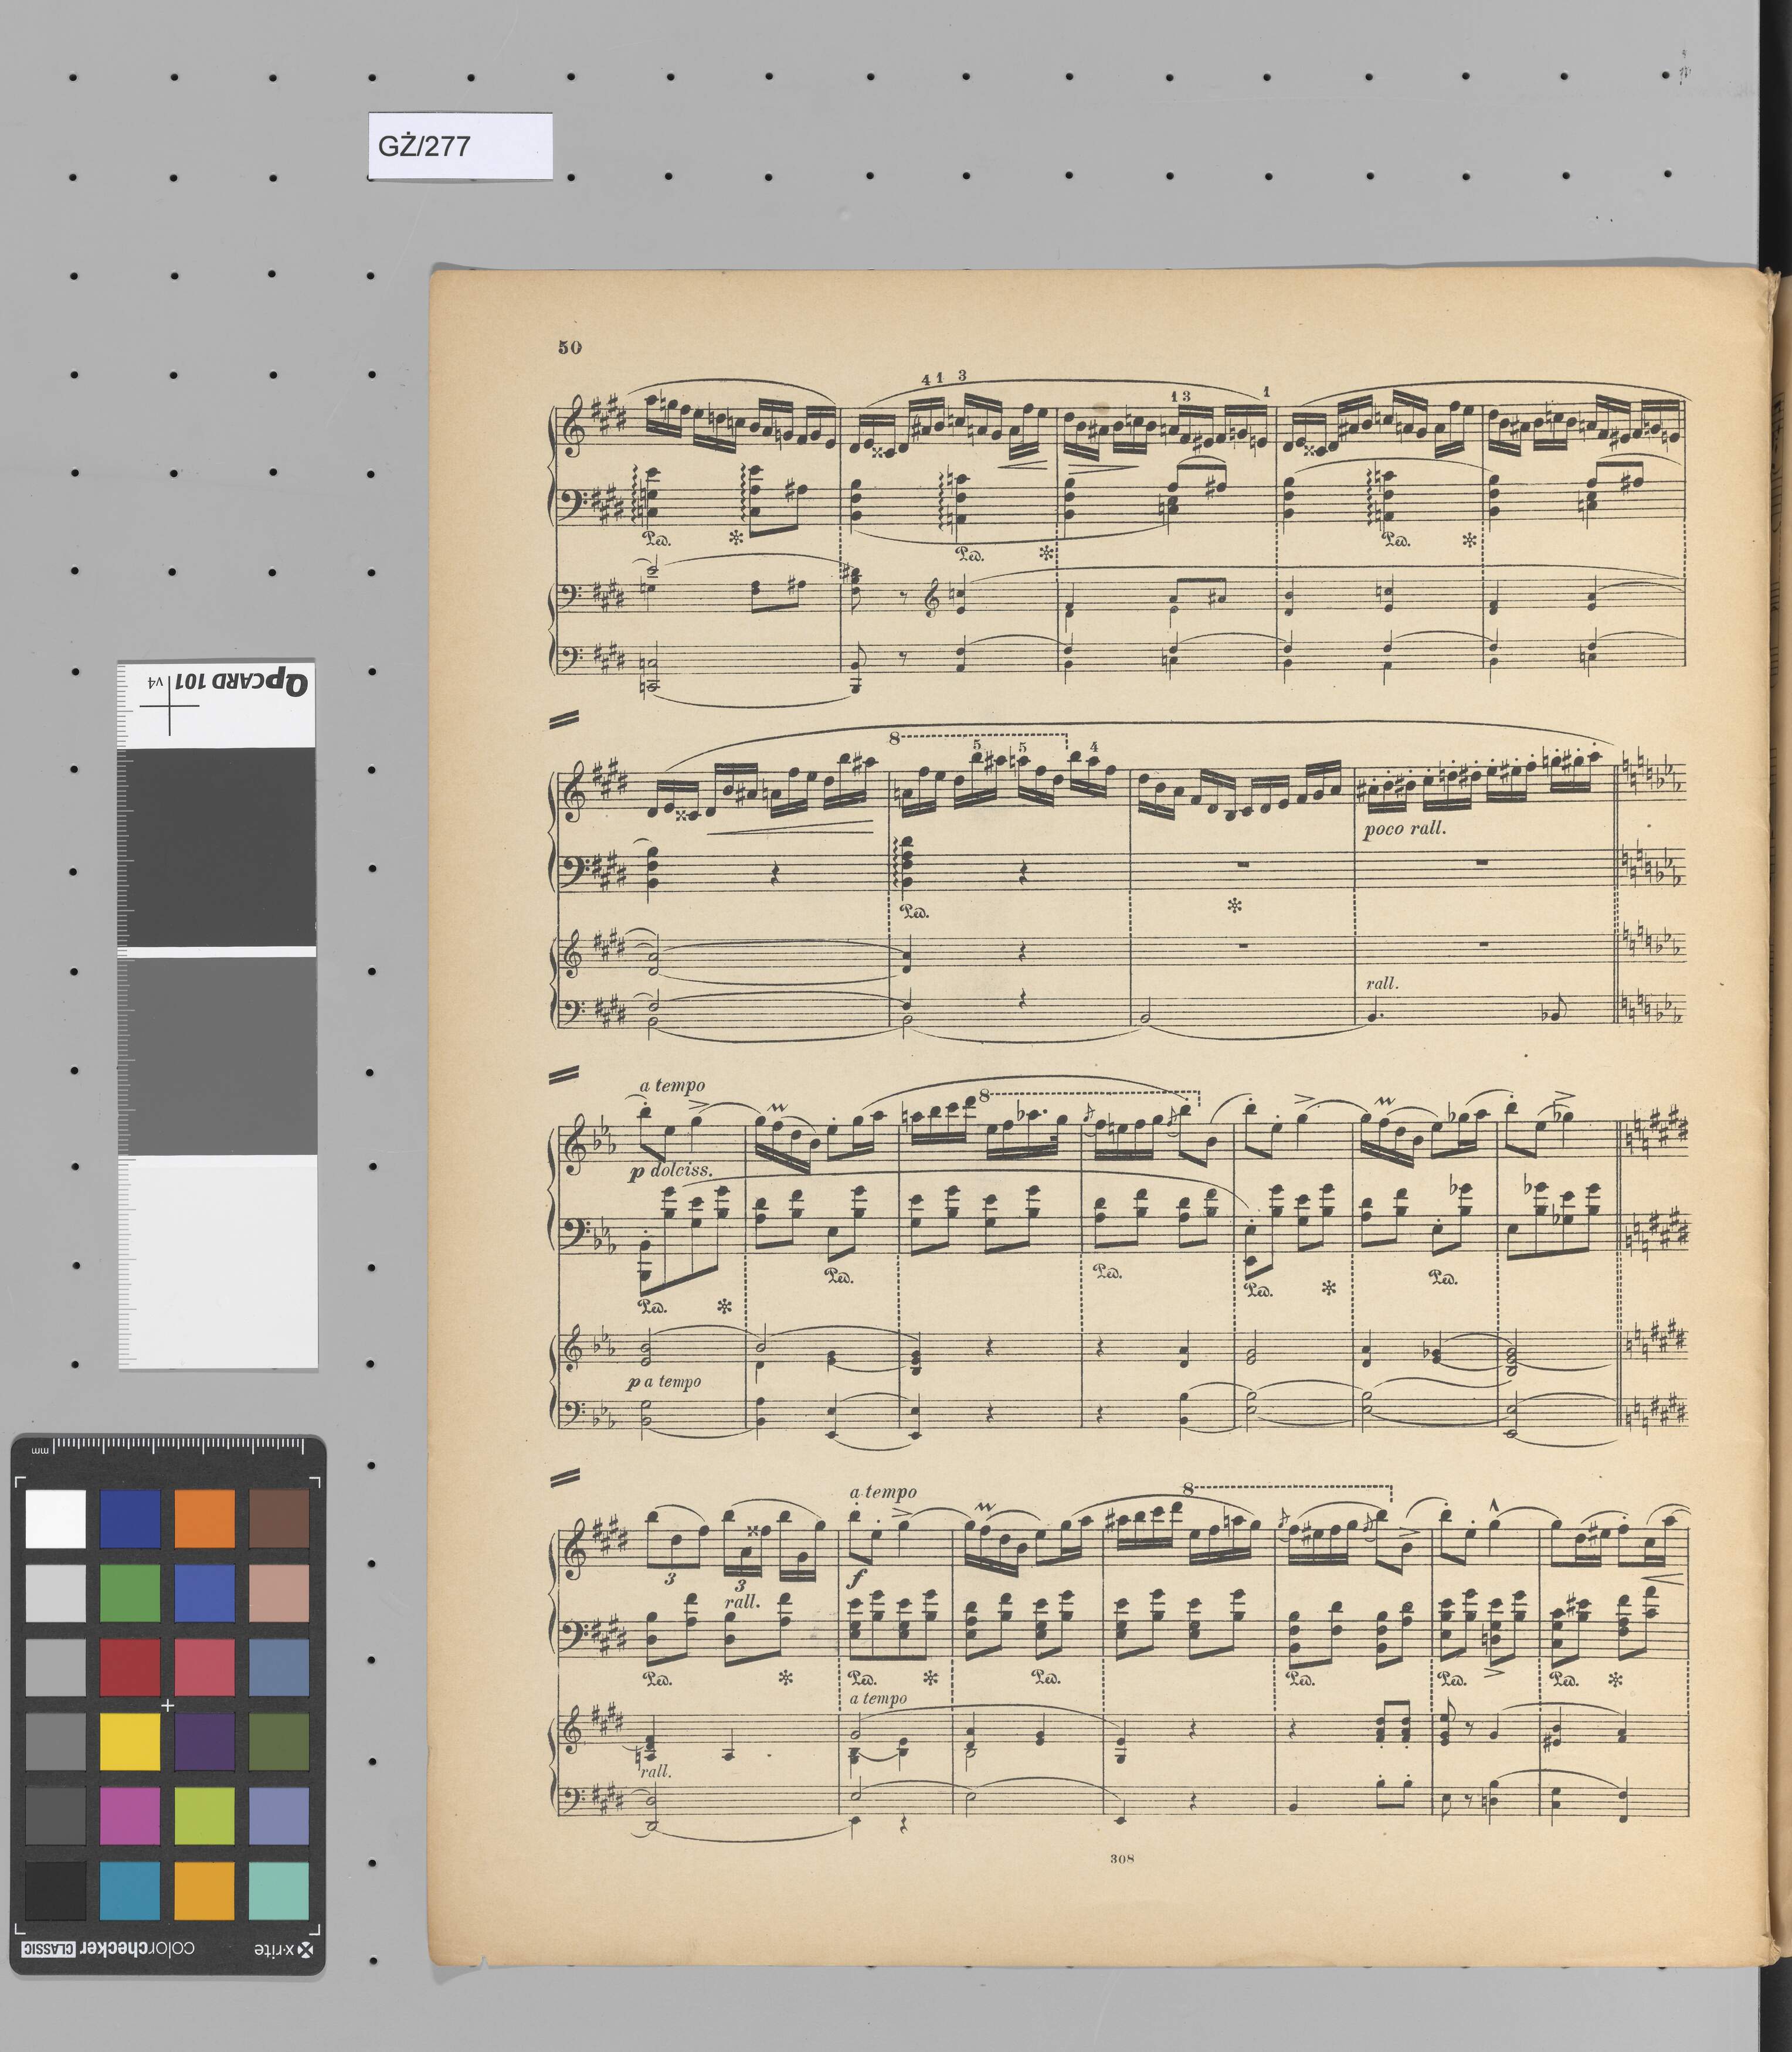Click the lime yellow-green checker swatch
This screenshot has width=1792, height=2052.
(204, 1817)
